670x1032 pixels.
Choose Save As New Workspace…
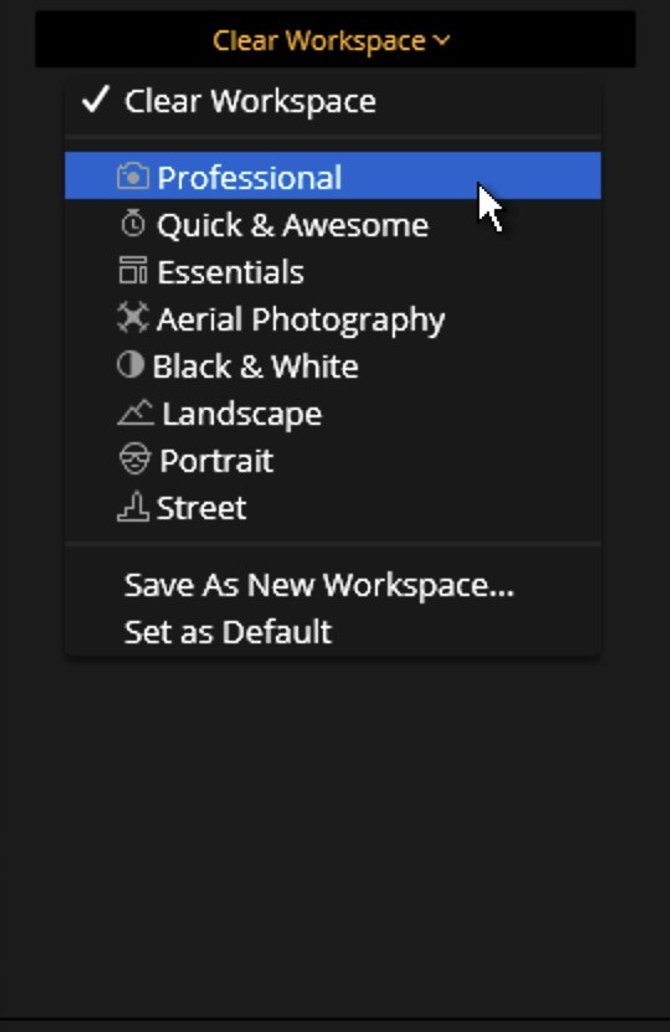click(319, 584)
